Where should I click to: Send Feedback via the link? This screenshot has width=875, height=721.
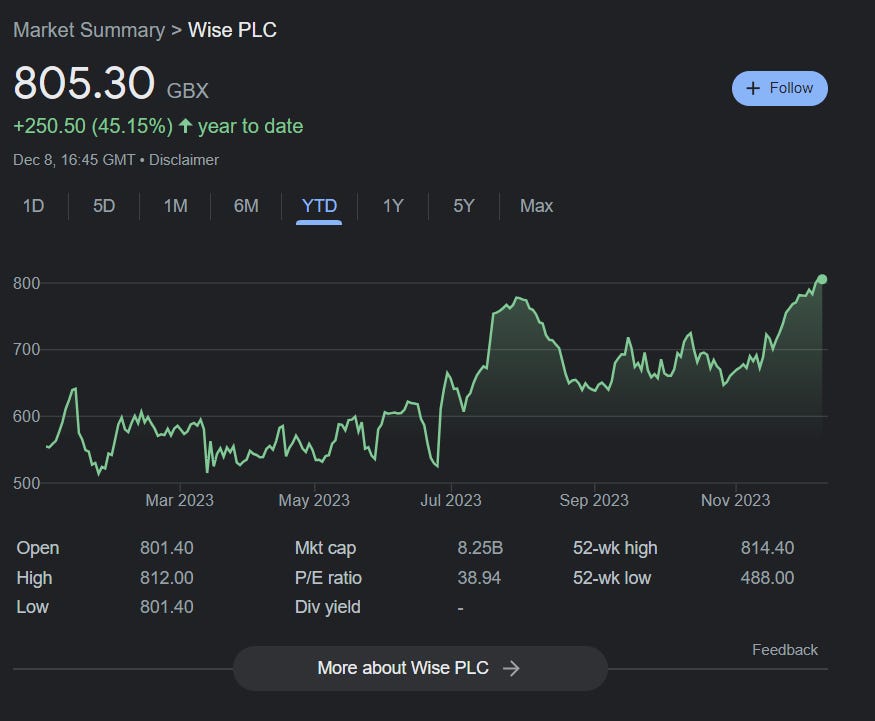[785, 650]
